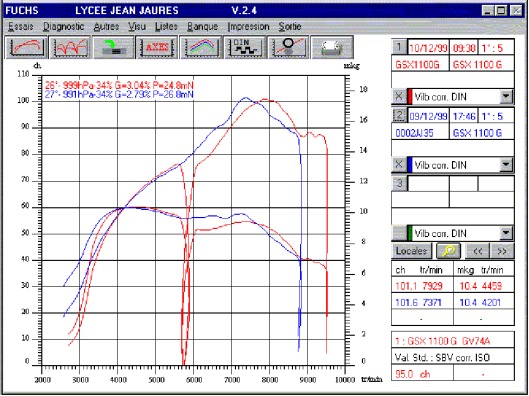Expand the green curve Vilb corr. DIN dropdown
529x396 pixels.
coord(506,233)
